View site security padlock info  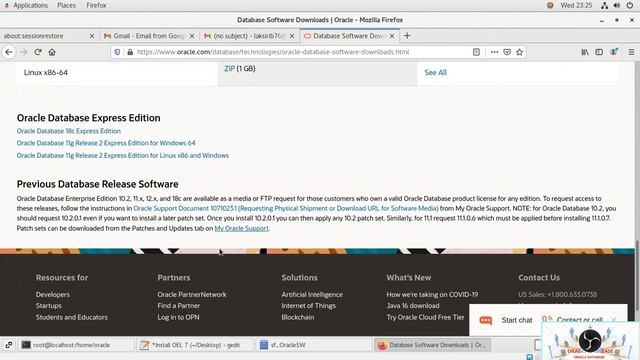(x=130, y=52)
